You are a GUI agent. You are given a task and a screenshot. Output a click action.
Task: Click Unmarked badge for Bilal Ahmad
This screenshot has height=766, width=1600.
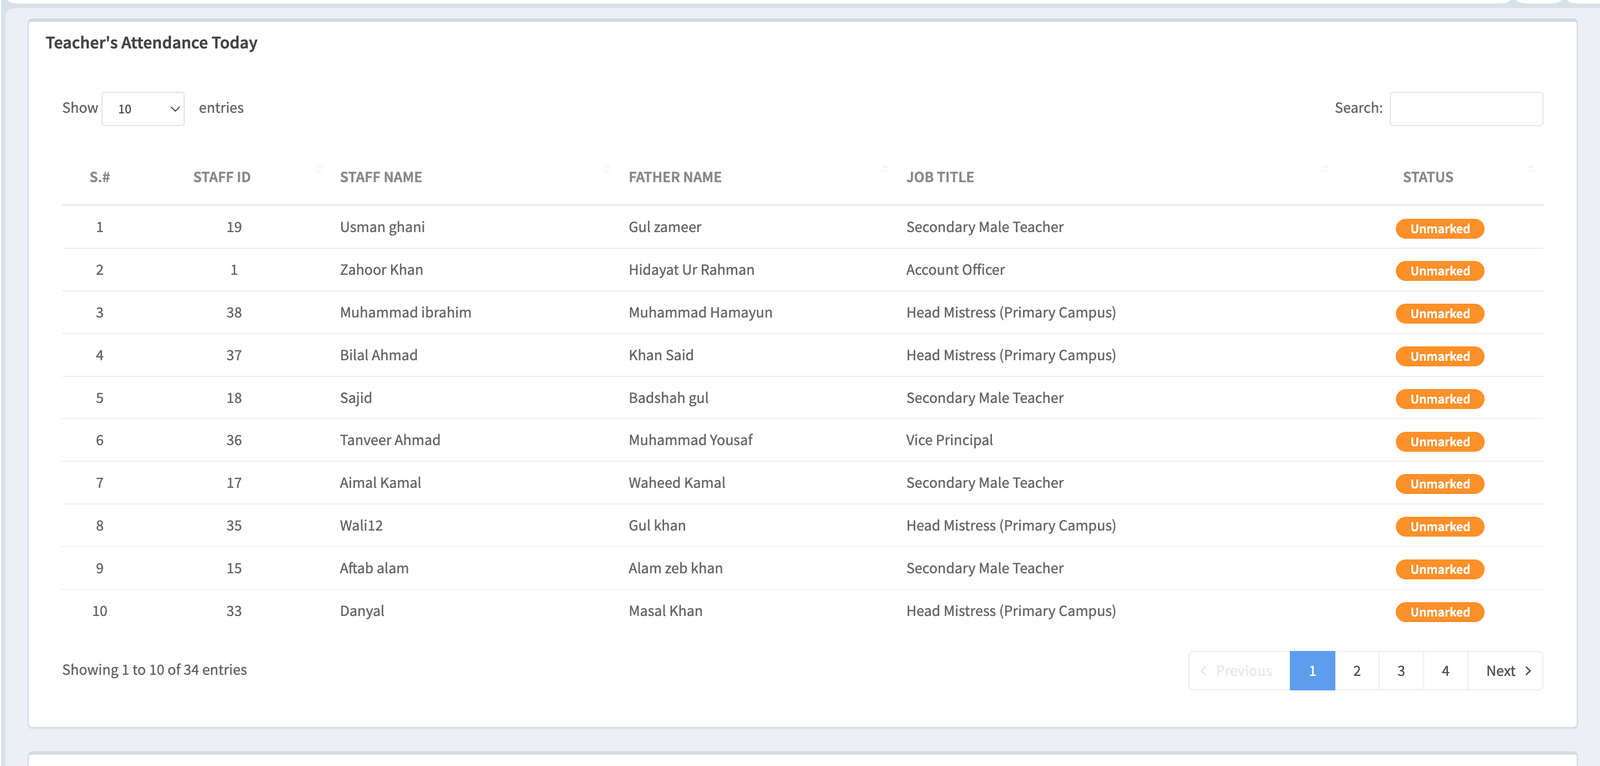tap(1440, 357)
